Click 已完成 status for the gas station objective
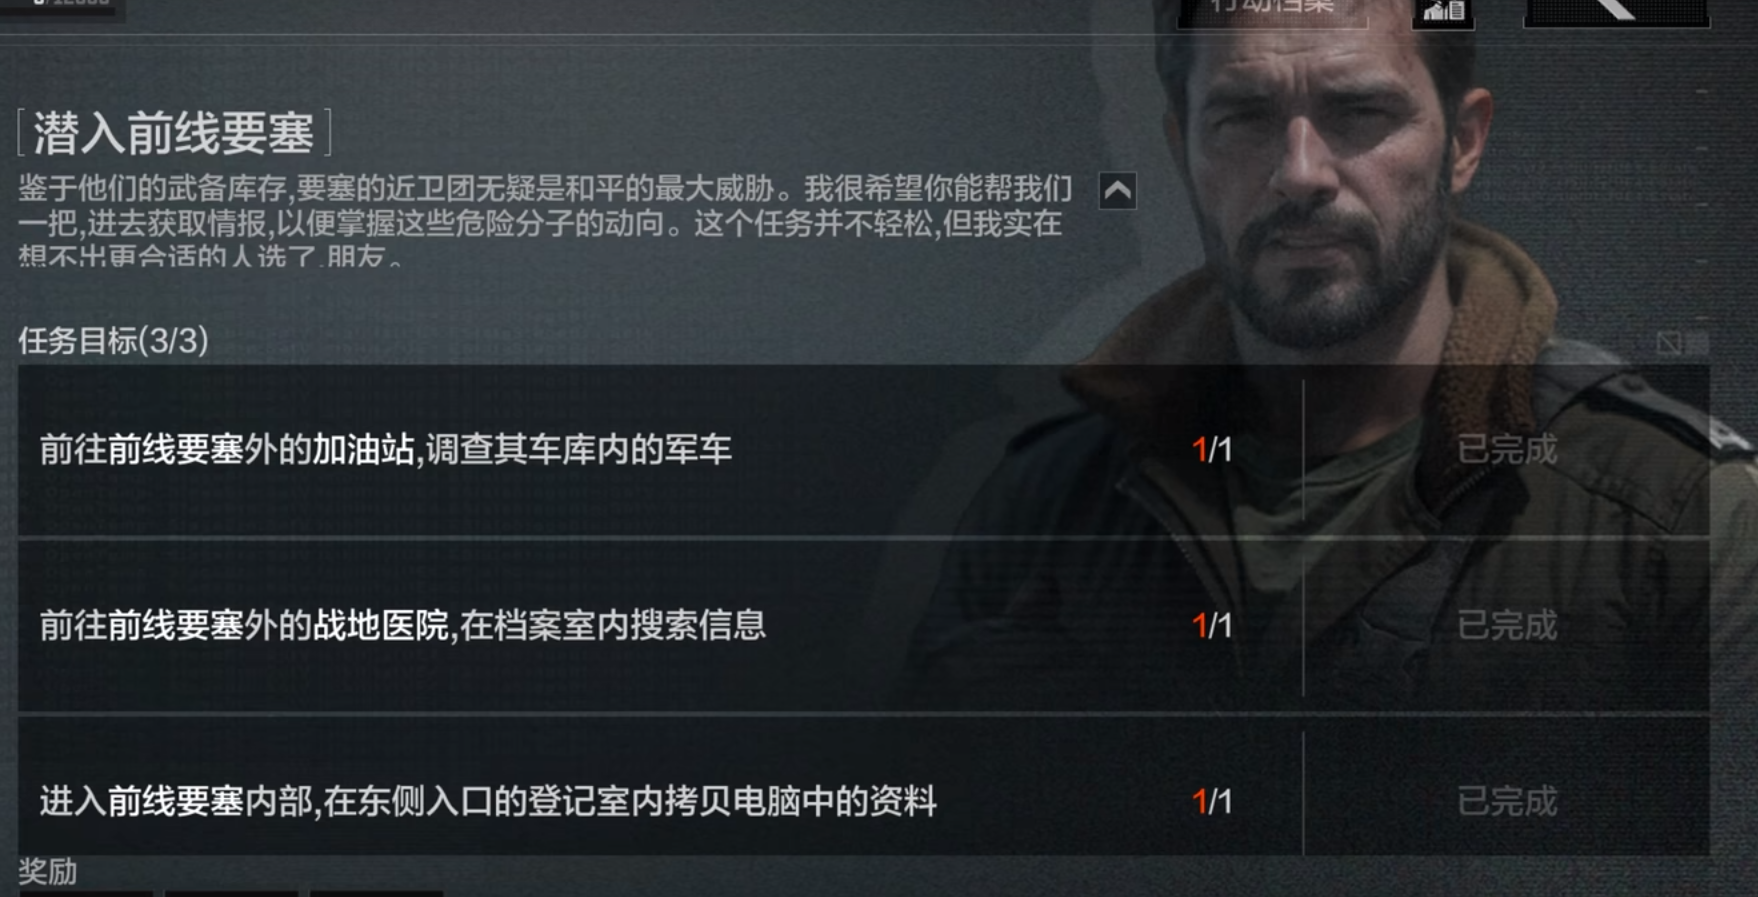Image resolution: width=1758 pixels, height=897 pixels. pos(1507,450)
